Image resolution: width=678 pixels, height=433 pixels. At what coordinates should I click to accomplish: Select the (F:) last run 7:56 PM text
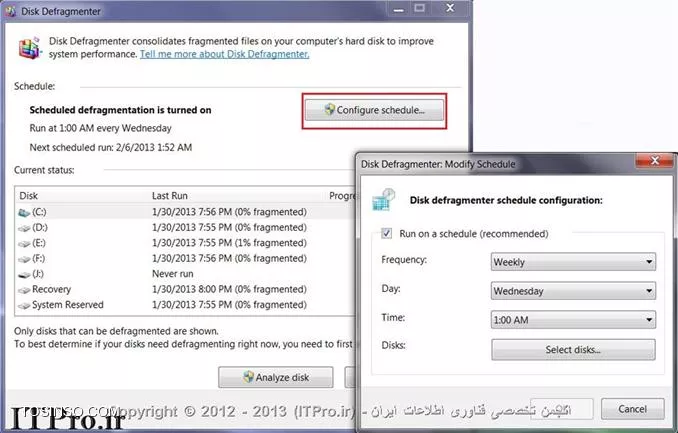(x=229, y=258)
